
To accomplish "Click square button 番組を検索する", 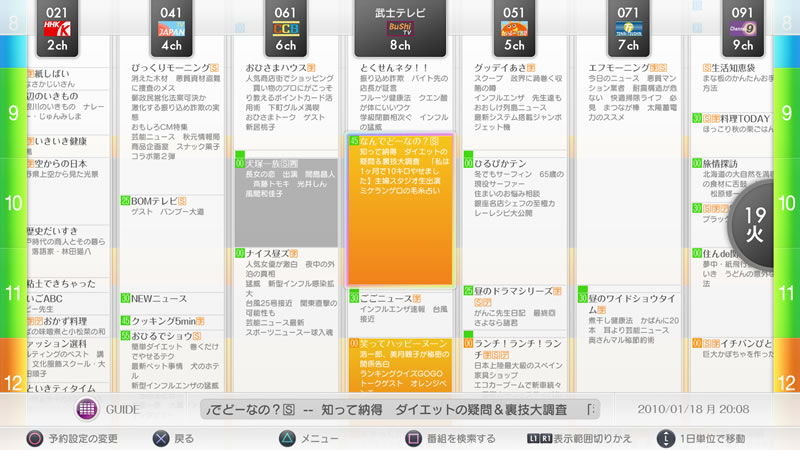I will pyautogui.click(x=414, y=437).
